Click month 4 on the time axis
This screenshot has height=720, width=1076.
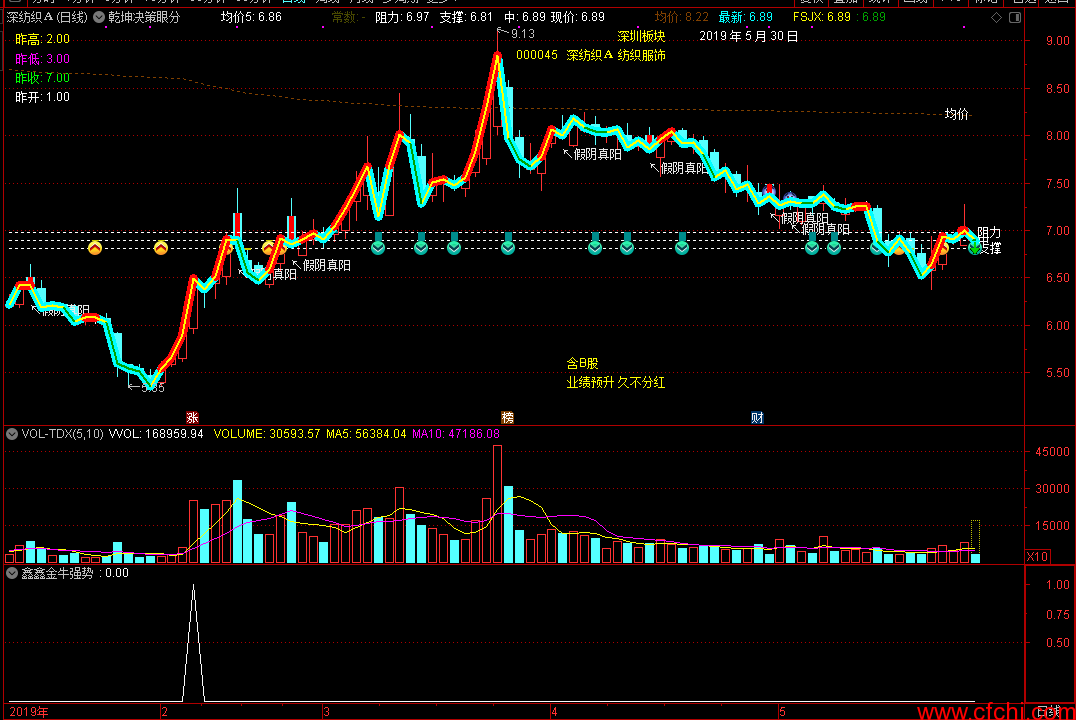[x=554, y=712]
